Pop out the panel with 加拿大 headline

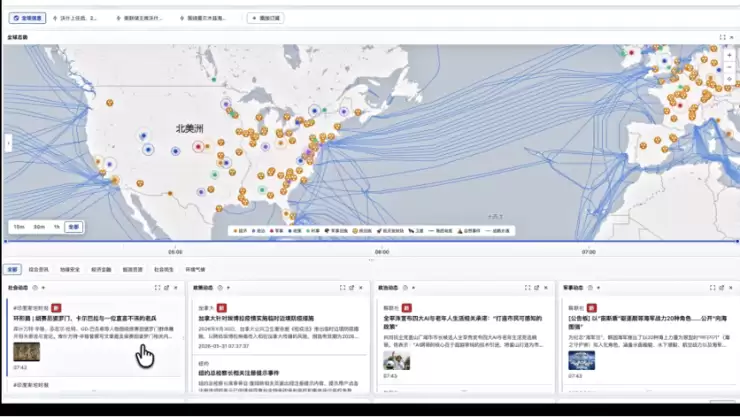click(352, 288)
